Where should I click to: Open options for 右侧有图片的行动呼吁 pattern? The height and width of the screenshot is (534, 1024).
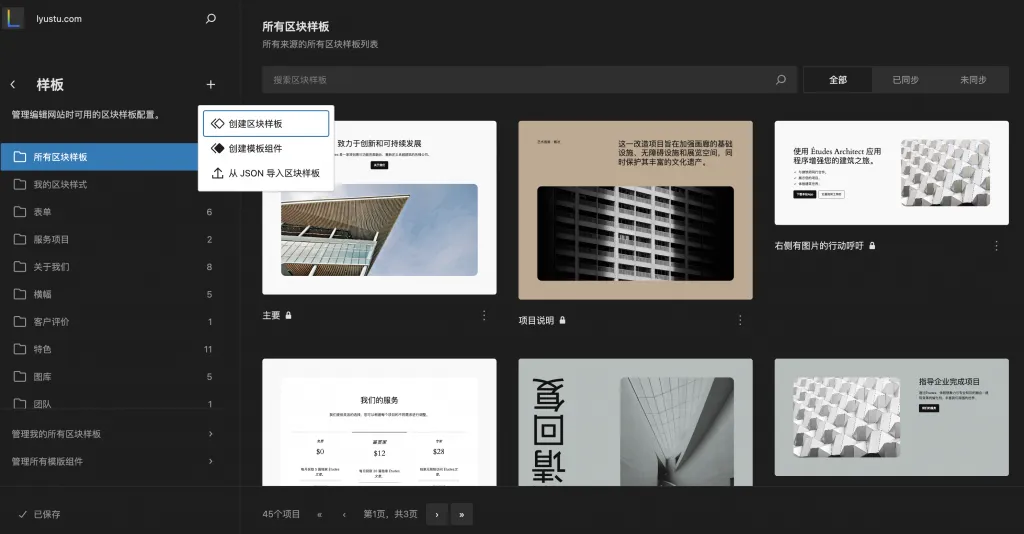pos(996,246)
